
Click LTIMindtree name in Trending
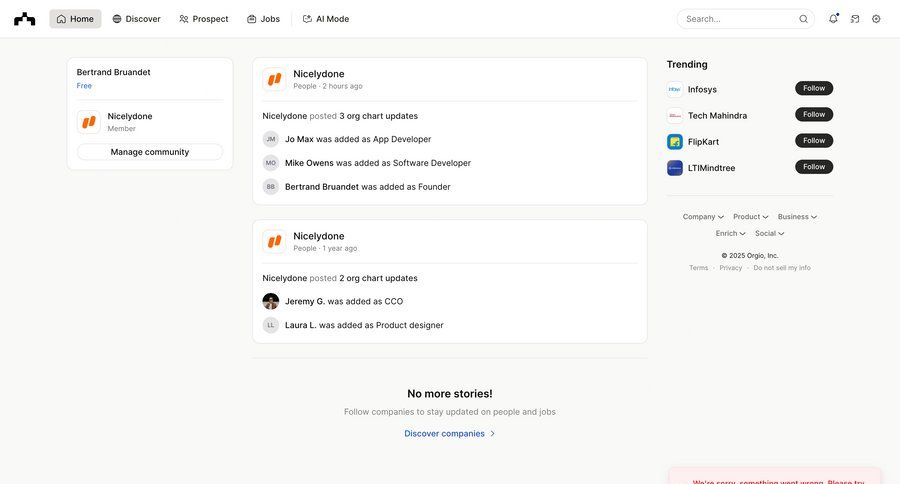tap(711, 168)
